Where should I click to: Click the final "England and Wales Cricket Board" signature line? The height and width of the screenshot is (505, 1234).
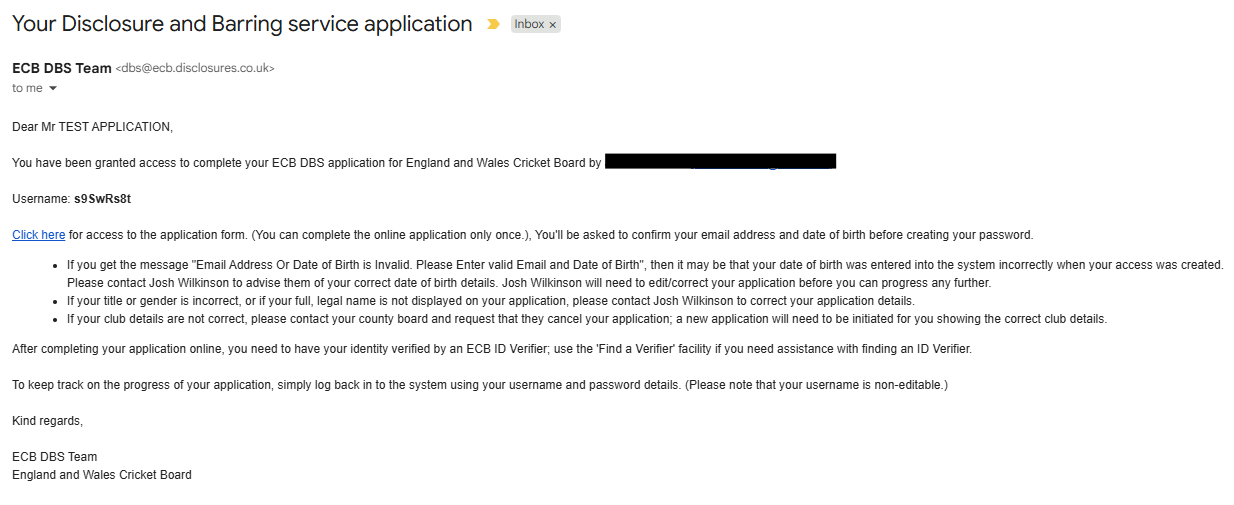[101, 475]
